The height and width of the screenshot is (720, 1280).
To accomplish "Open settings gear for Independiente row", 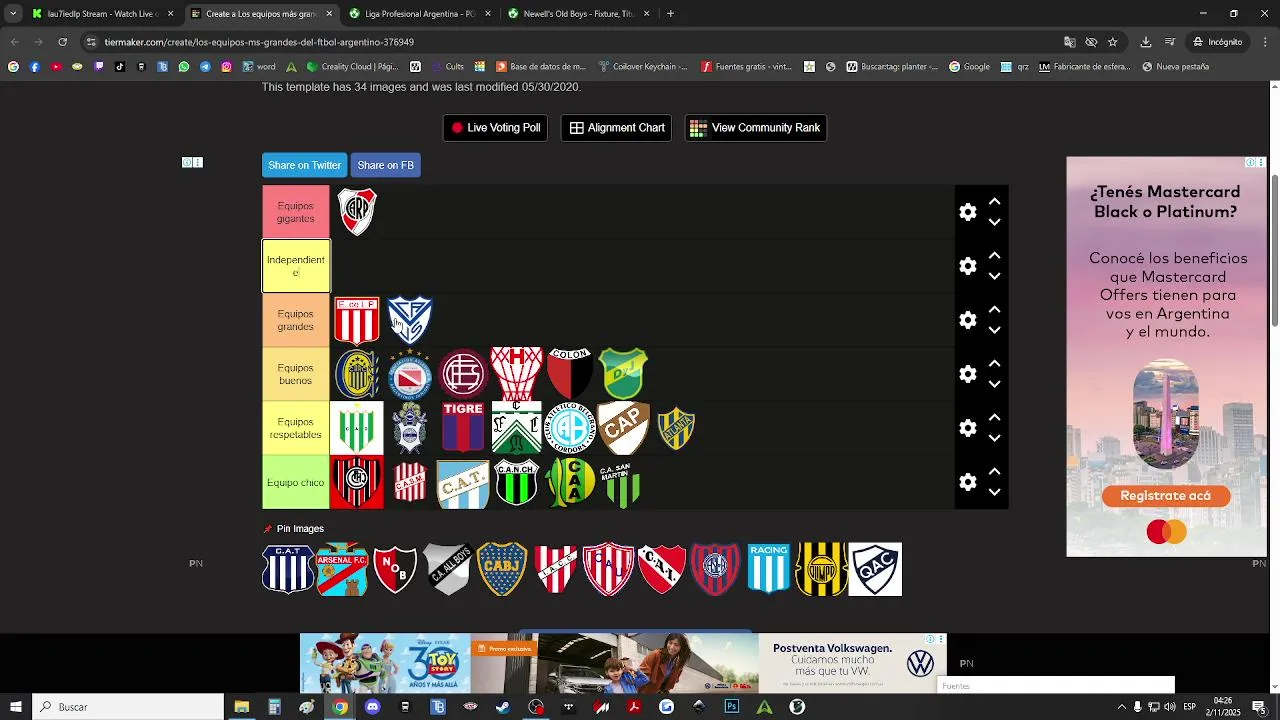I will tap(967, 266).
